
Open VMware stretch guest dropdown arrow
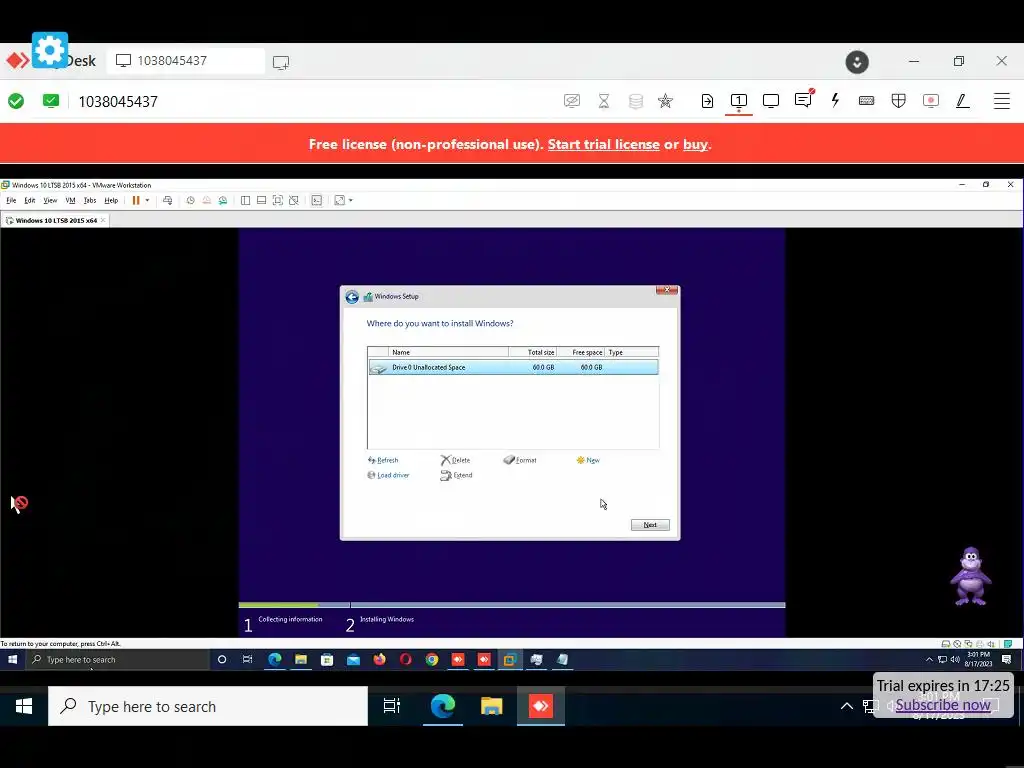pos(351,200)
